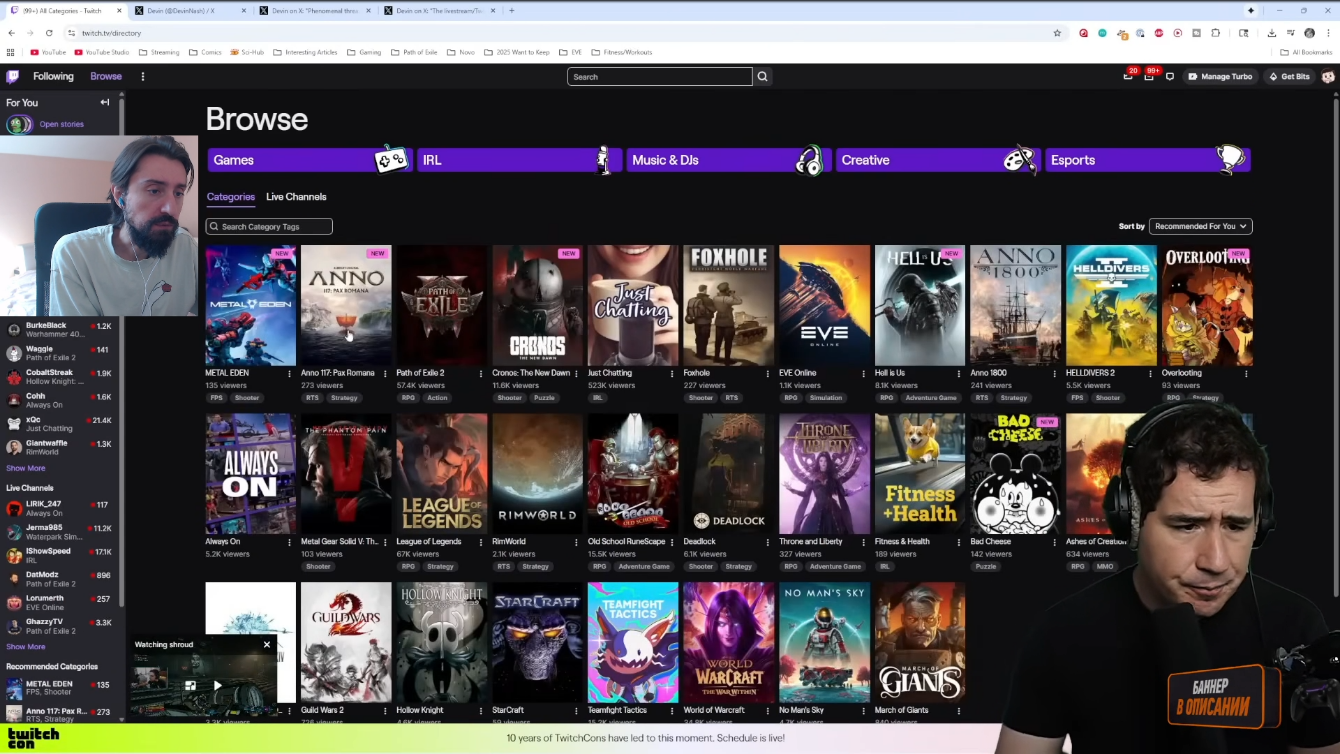The image size is (1340, 754).
Task: Open the Old School RuneScape title link
Action: pos(626,542)
